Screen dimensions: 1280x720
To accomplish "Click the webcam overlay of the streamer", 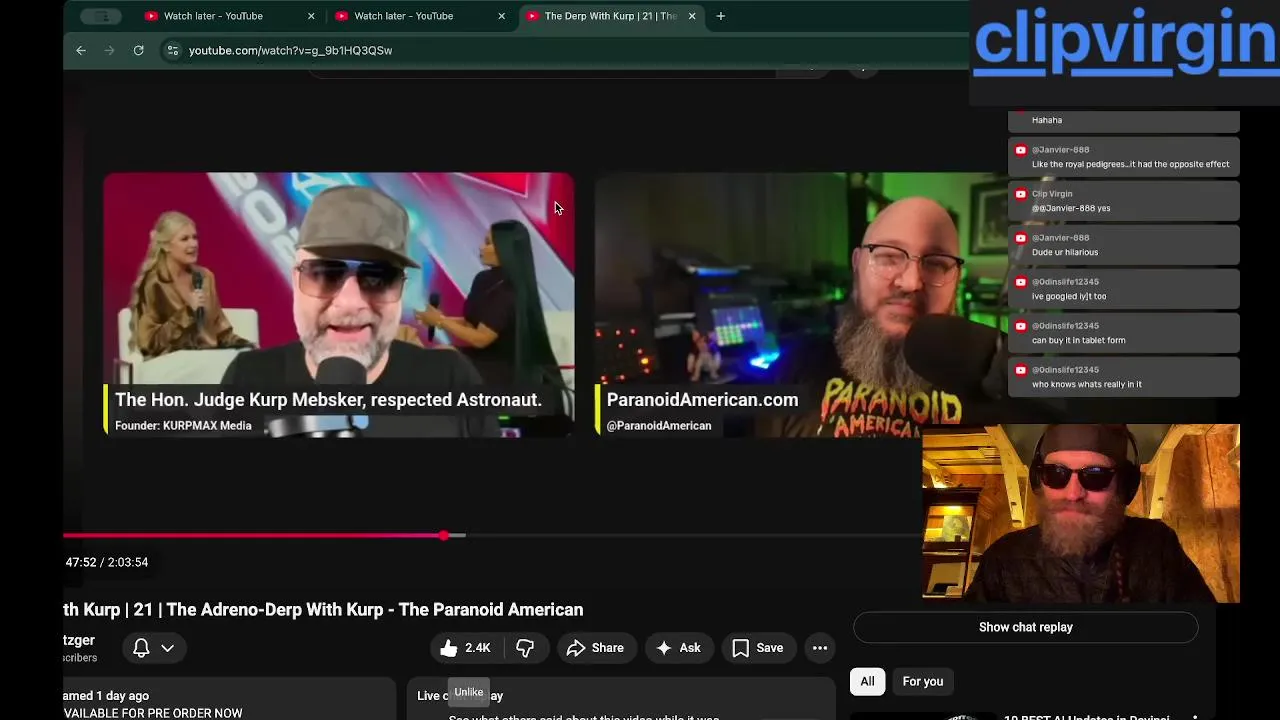I will pos(1080,513).
